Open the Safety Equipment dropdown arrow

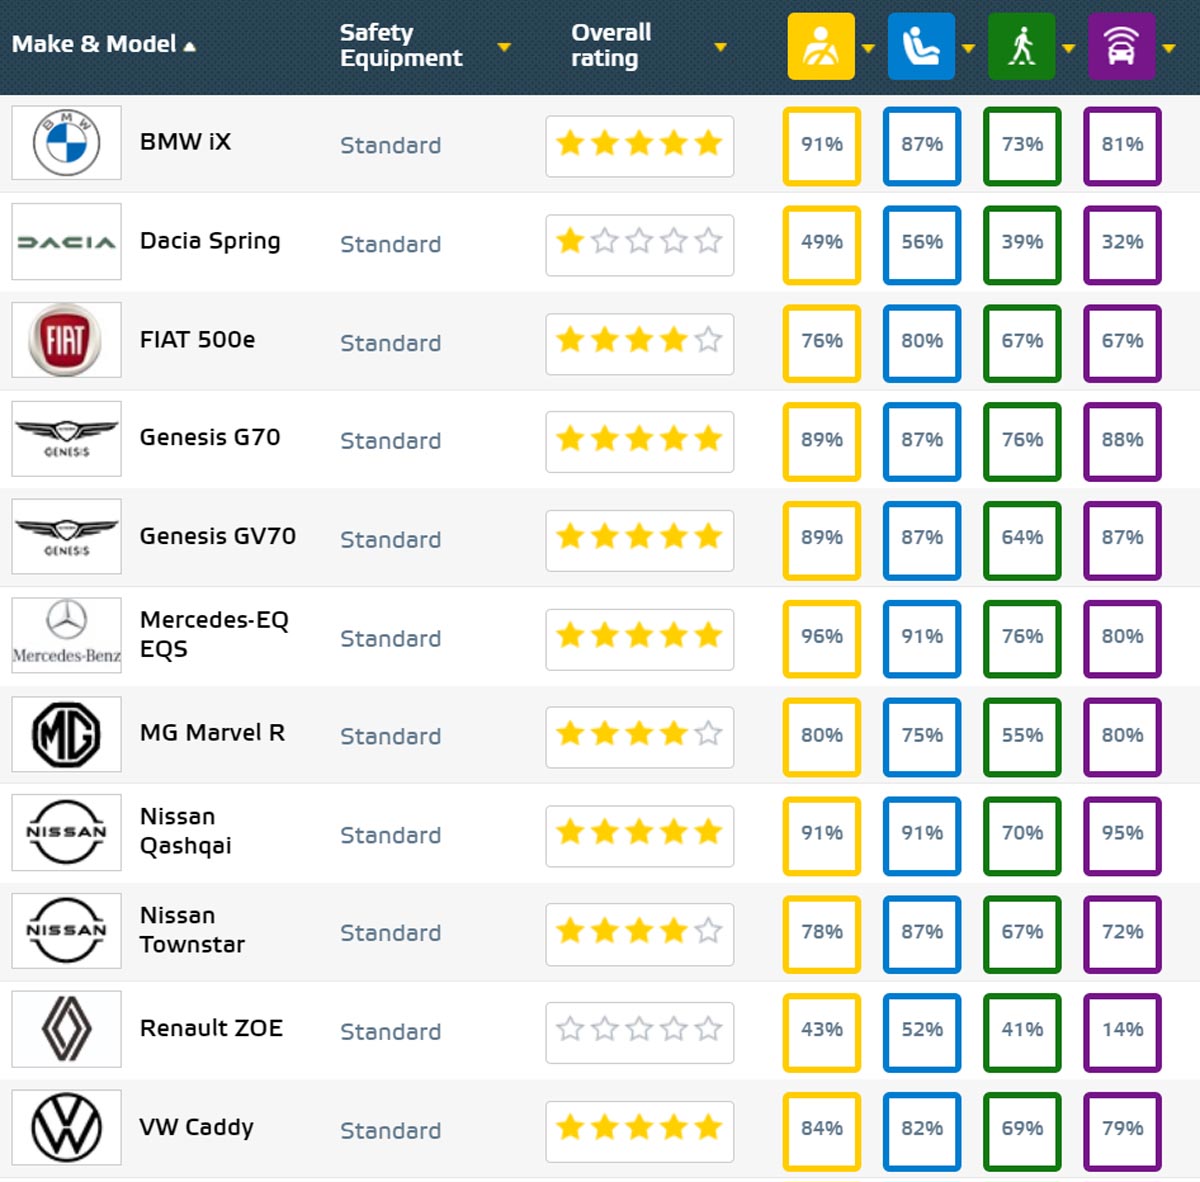[504, 47]
